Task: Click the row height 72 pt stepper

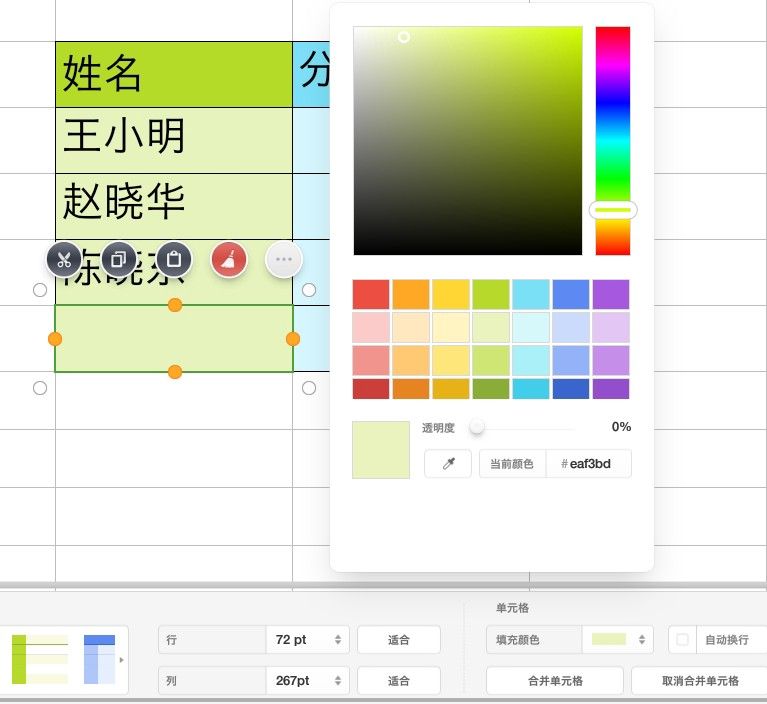Action: [338, 639]
